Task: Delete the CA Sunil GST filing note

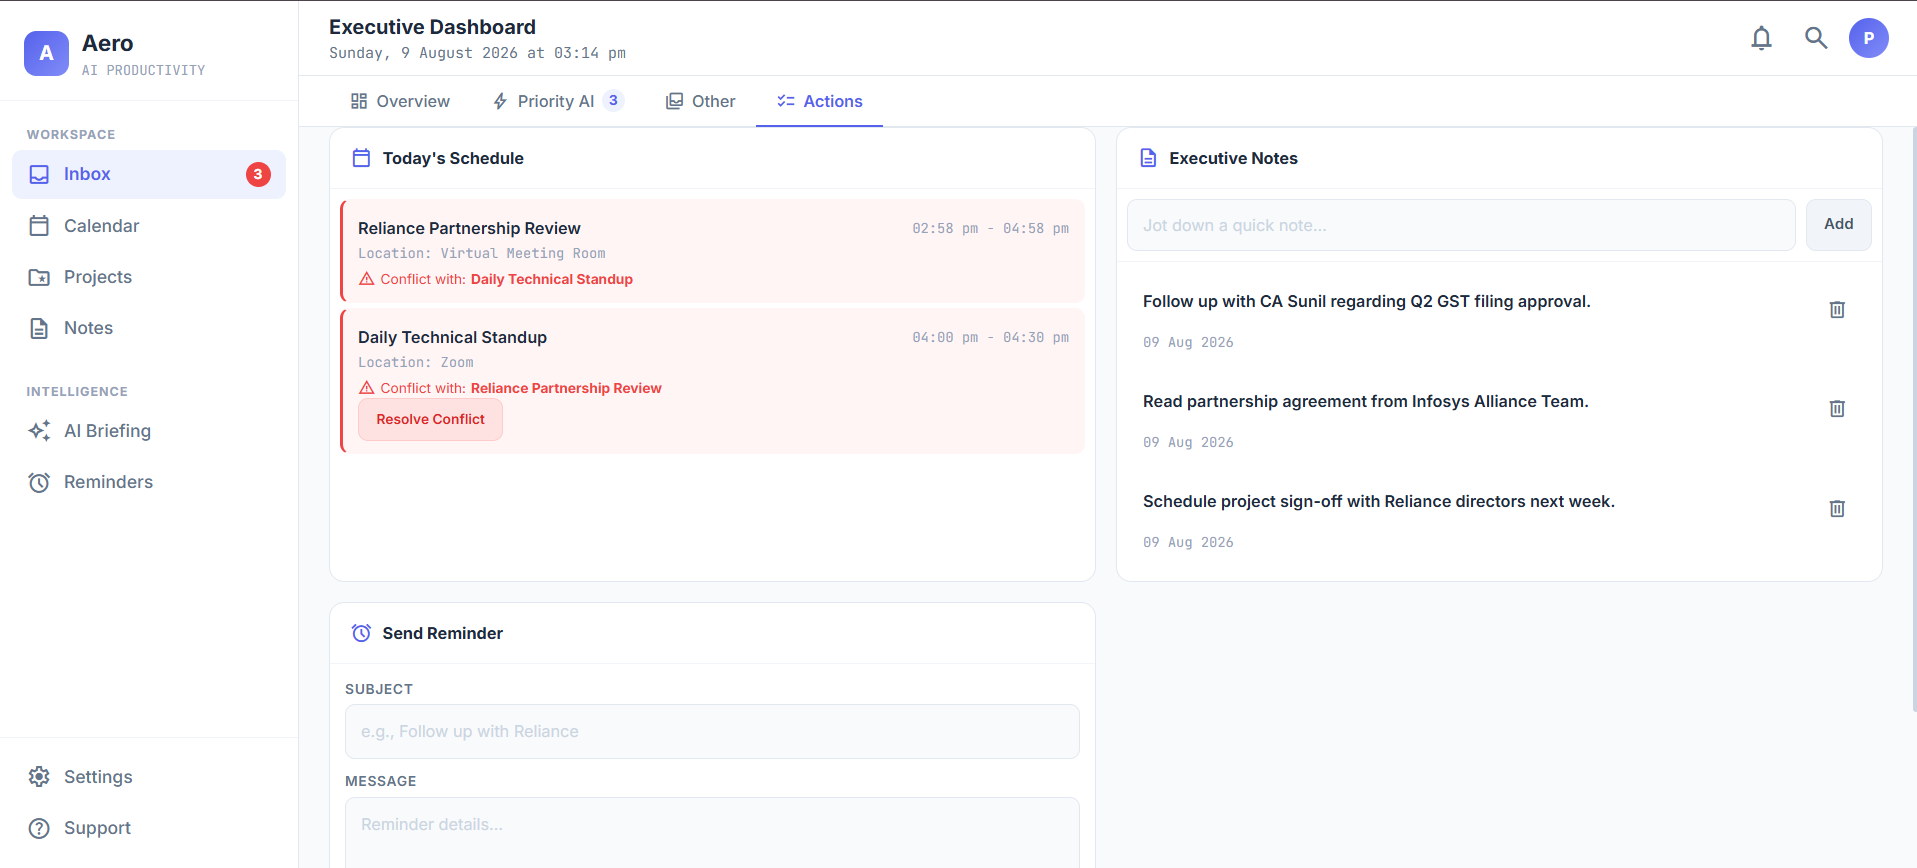Action: tap(1836, 310)
